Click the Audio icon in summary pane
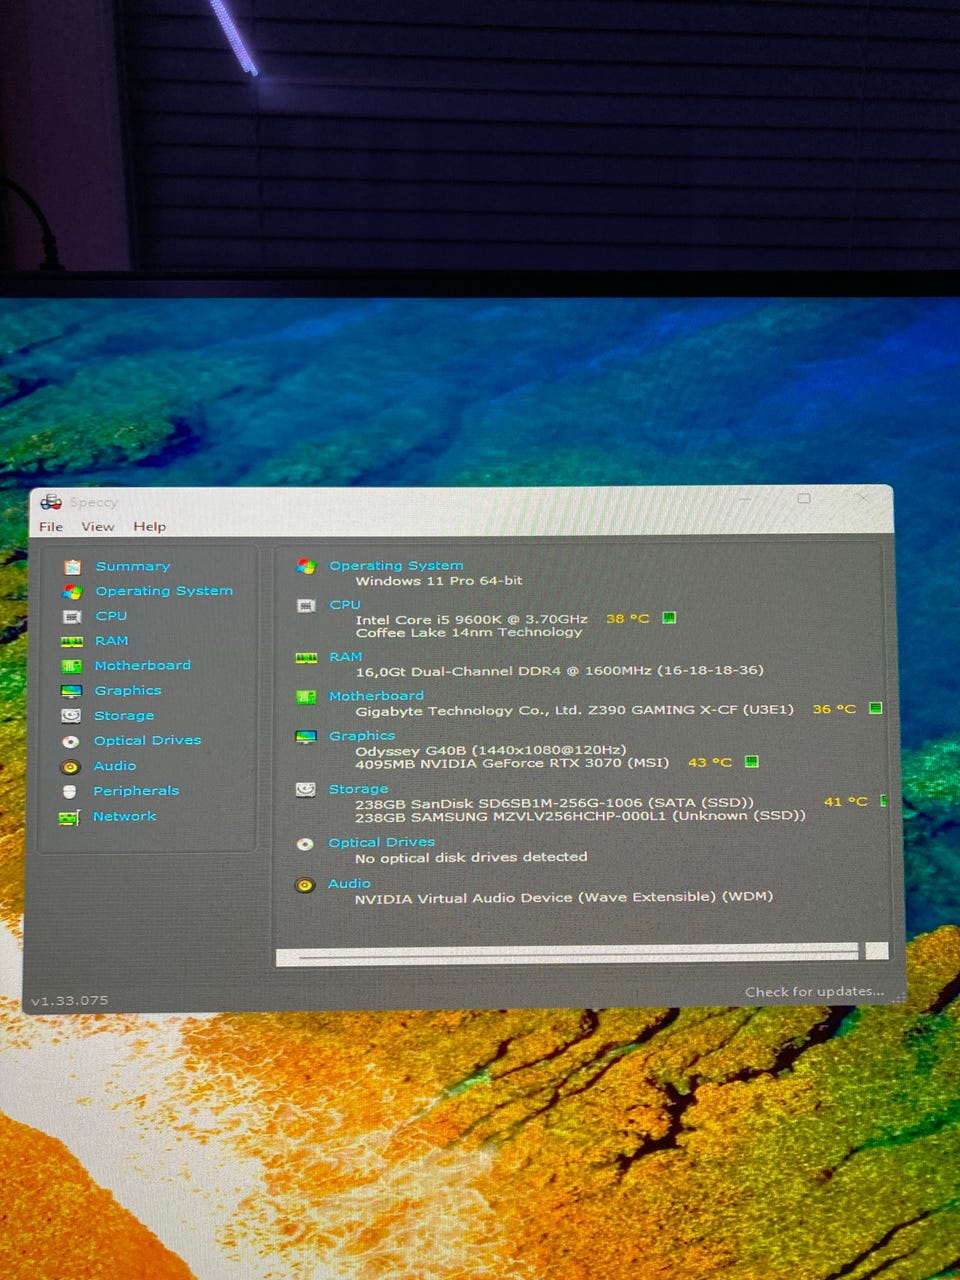960x1280 pixels. click(x=305, y=885)
